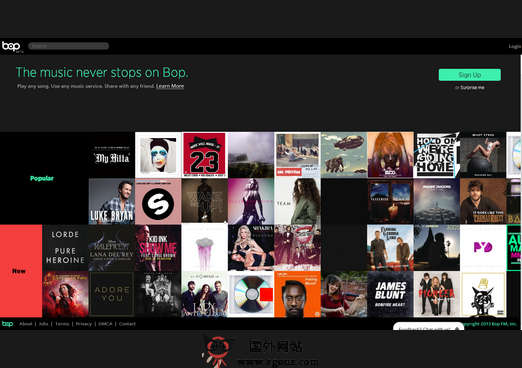Open Kid Ink Show Me cover
Viewport: 522px width, 368px height.
click(x=158, y=248)
